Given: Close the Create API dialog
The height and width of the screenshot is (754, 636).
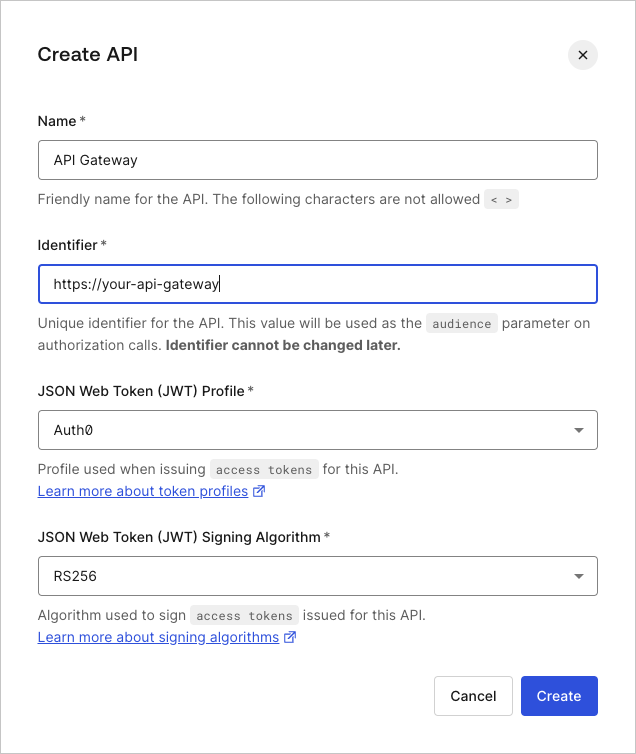Looking at the screenshot, I should [x=583, y=55].
